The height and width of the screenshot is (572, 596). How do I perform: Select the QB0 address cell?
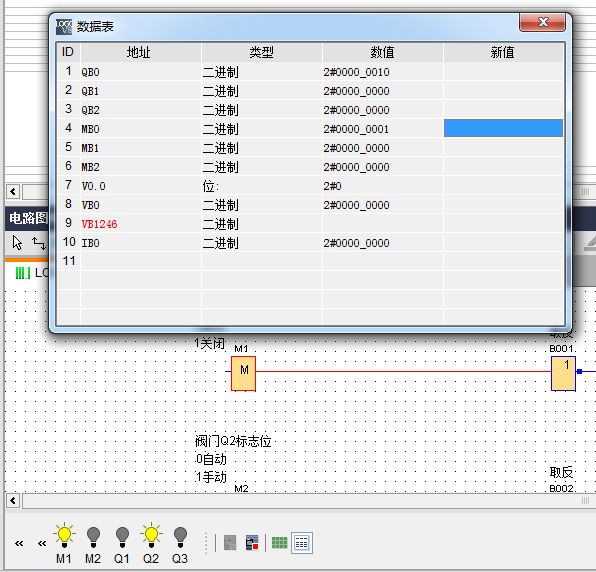click(141, 71)
